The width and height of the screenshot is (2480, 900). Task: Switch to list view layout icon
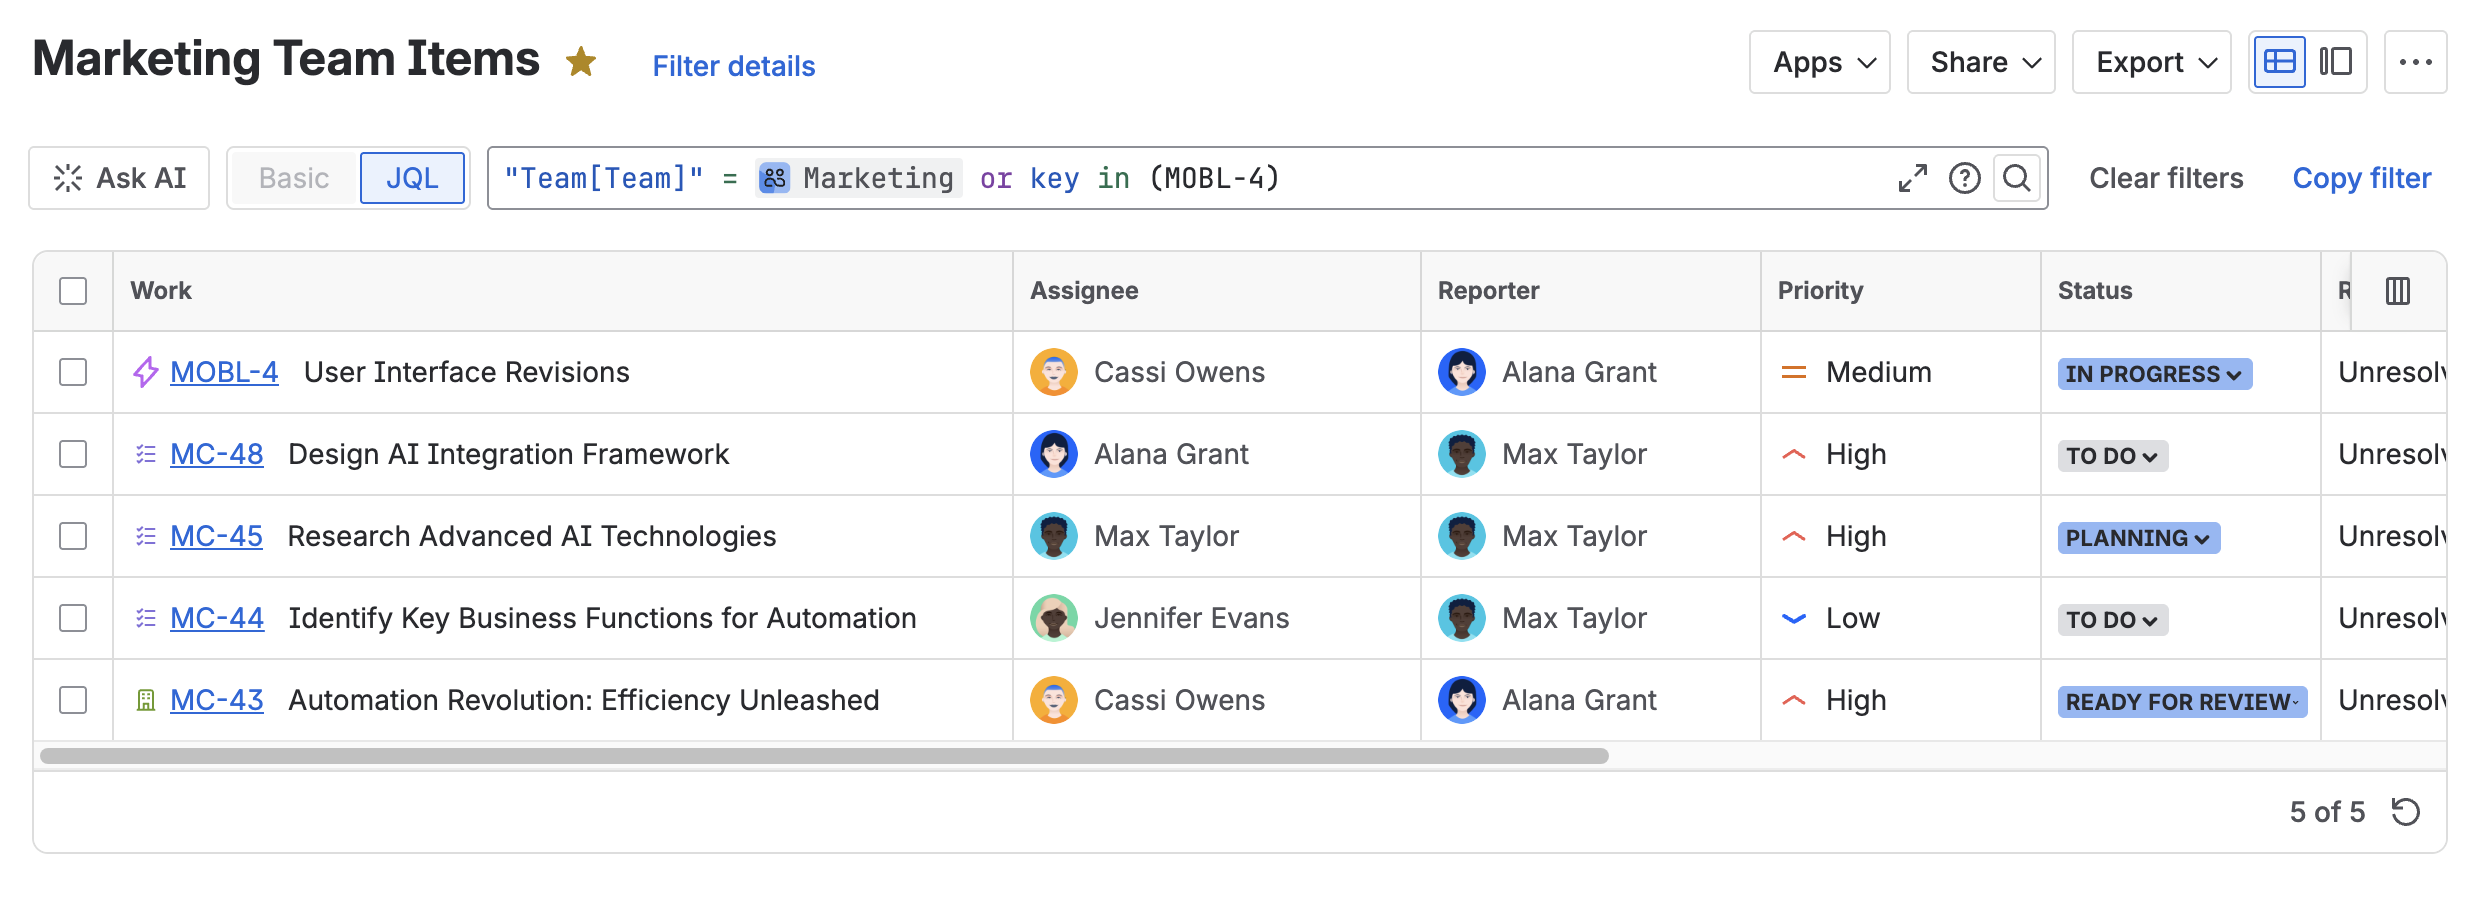click(x=2279, y=62)
